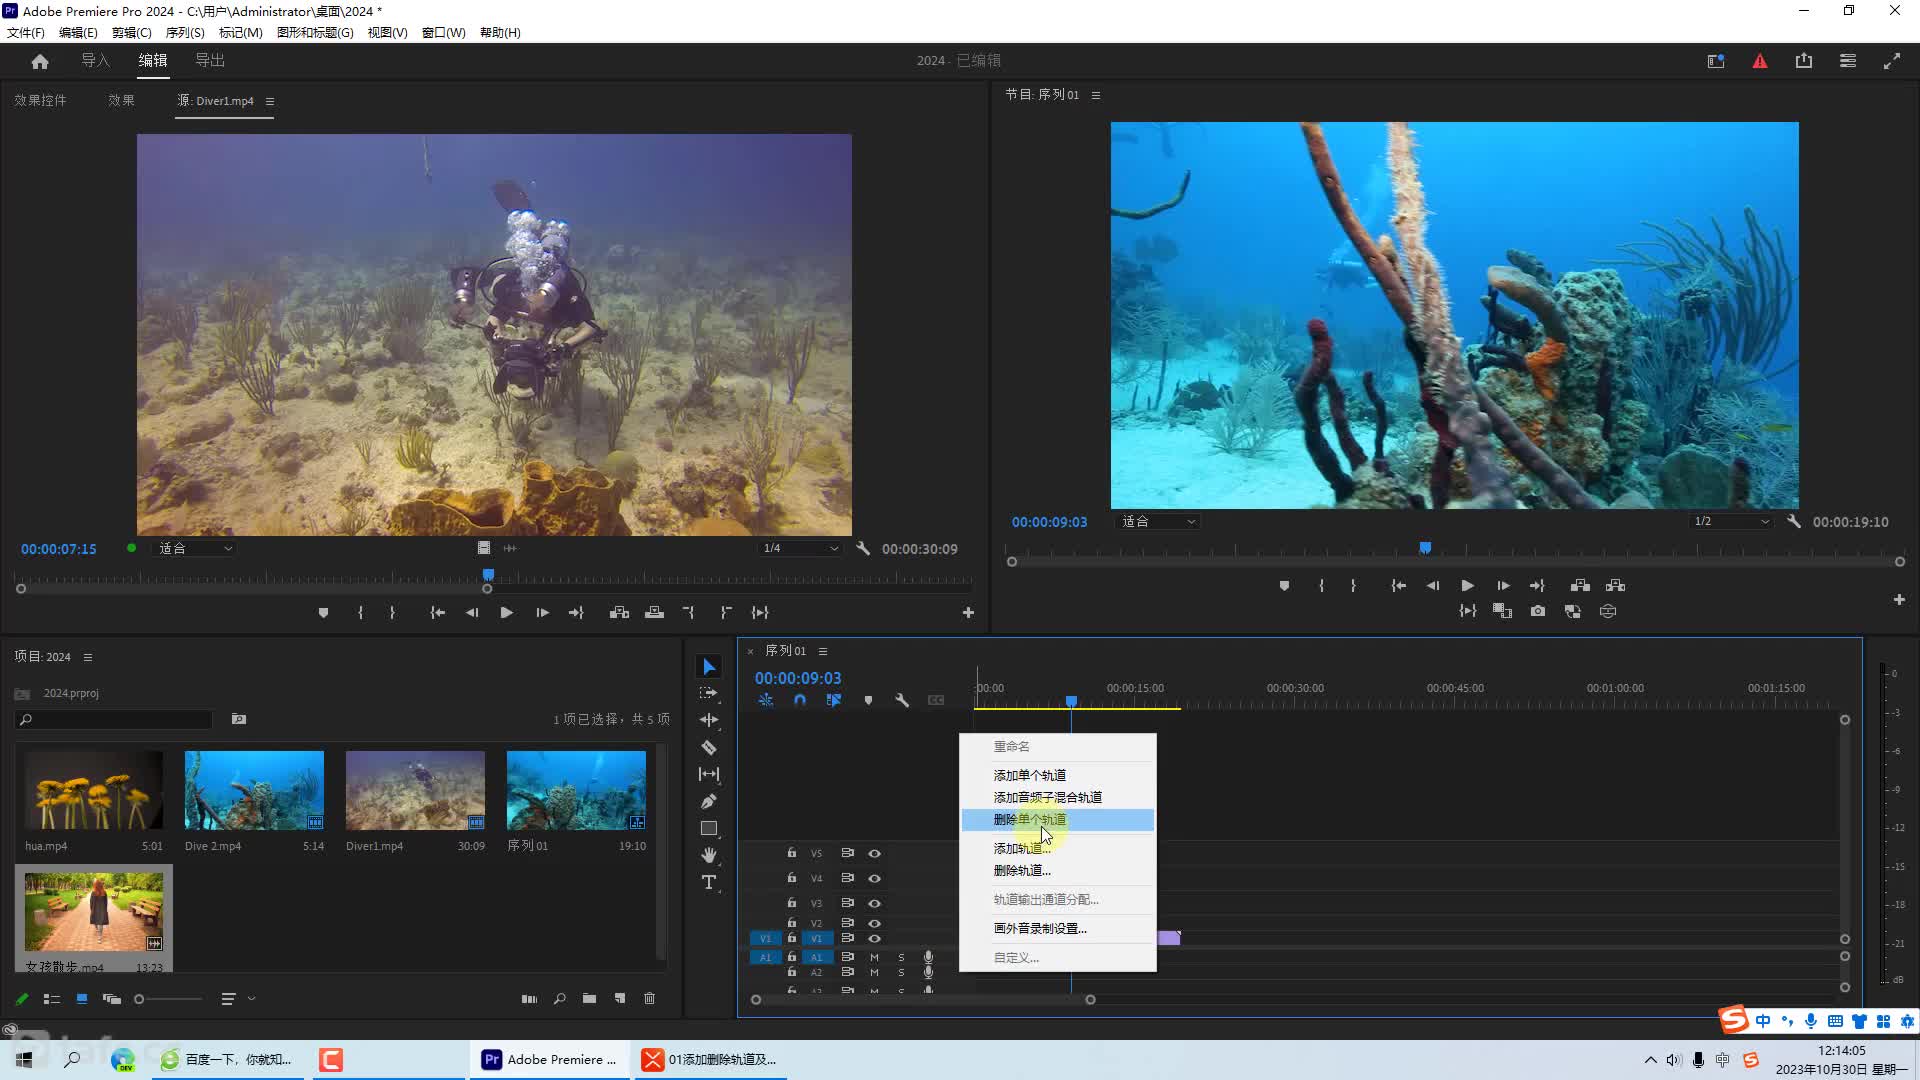Image resolution: width=1920 pixels, height=1080 pixels.
Task: Open timeline 序列01 panel menu
Action: [823, 651]
